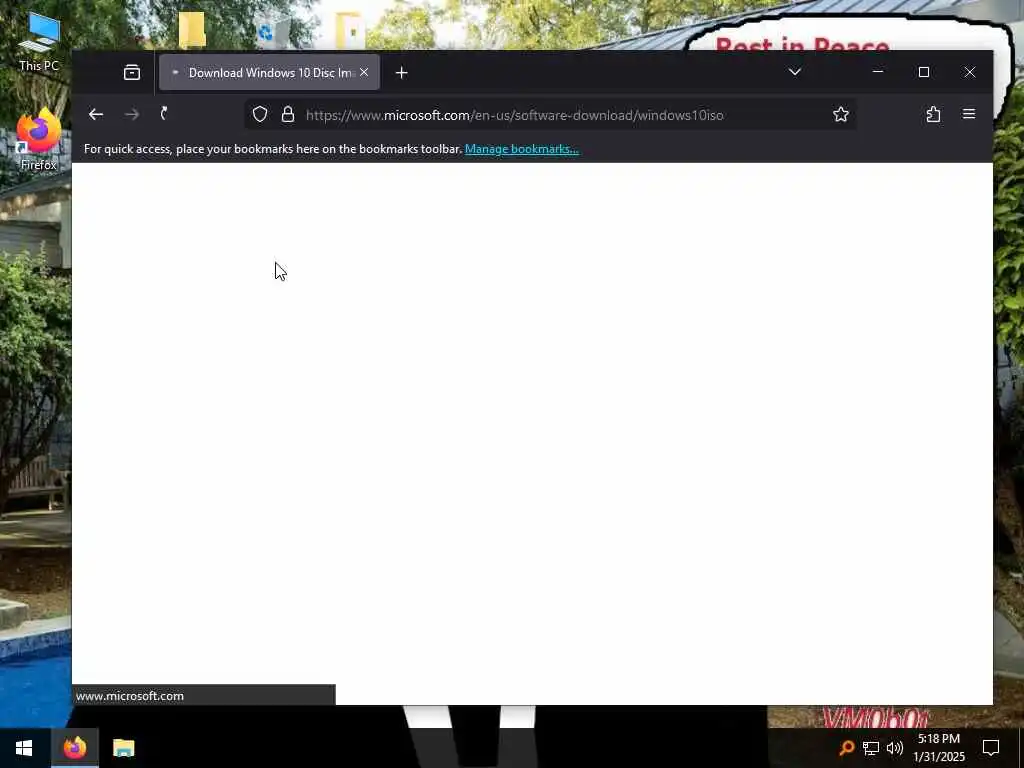1024x768 pixels.
Task: Select the yellow folder icon on desktop
Action: [192, 30]
